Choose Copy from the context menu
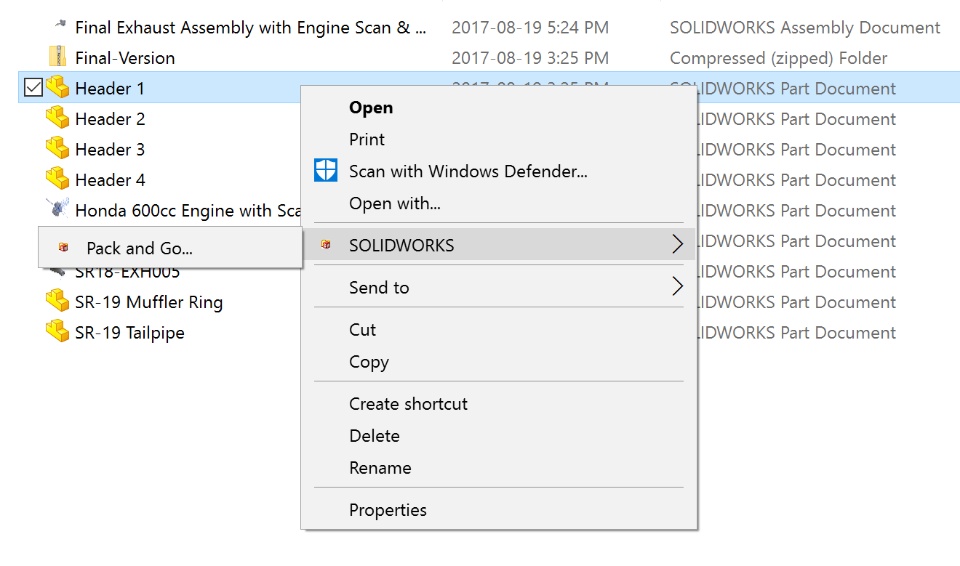 point(369,362)
